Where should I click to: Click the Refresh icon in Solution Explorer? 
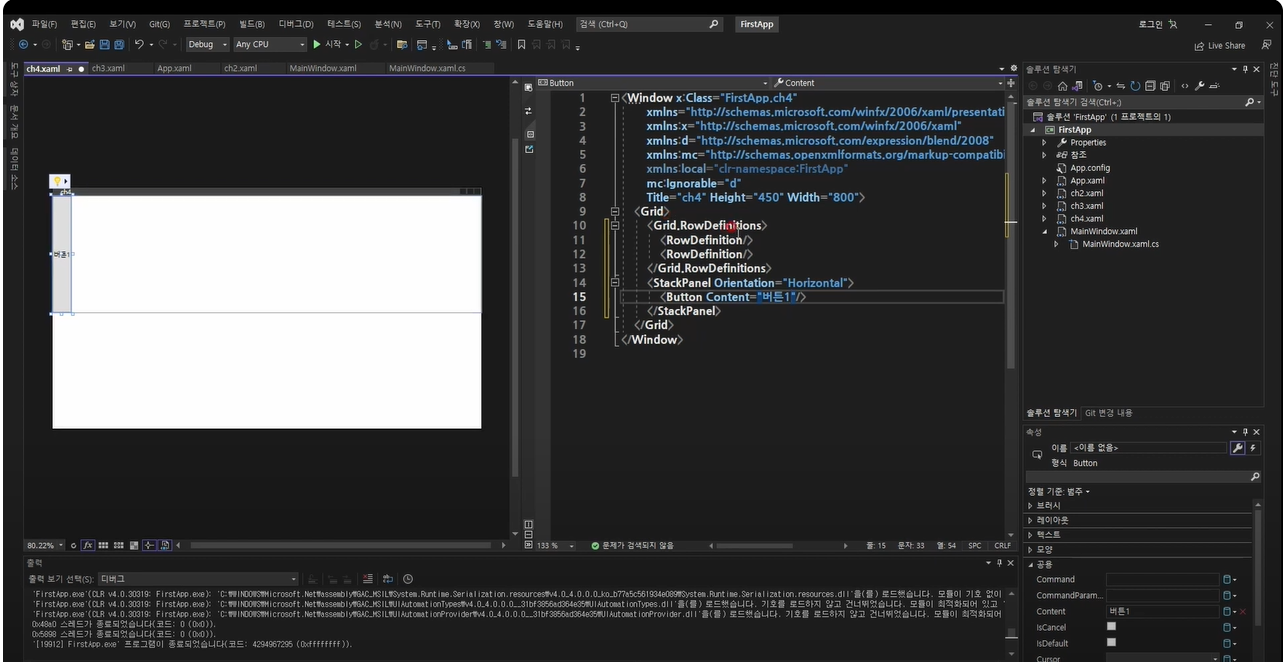[1136, 86]
